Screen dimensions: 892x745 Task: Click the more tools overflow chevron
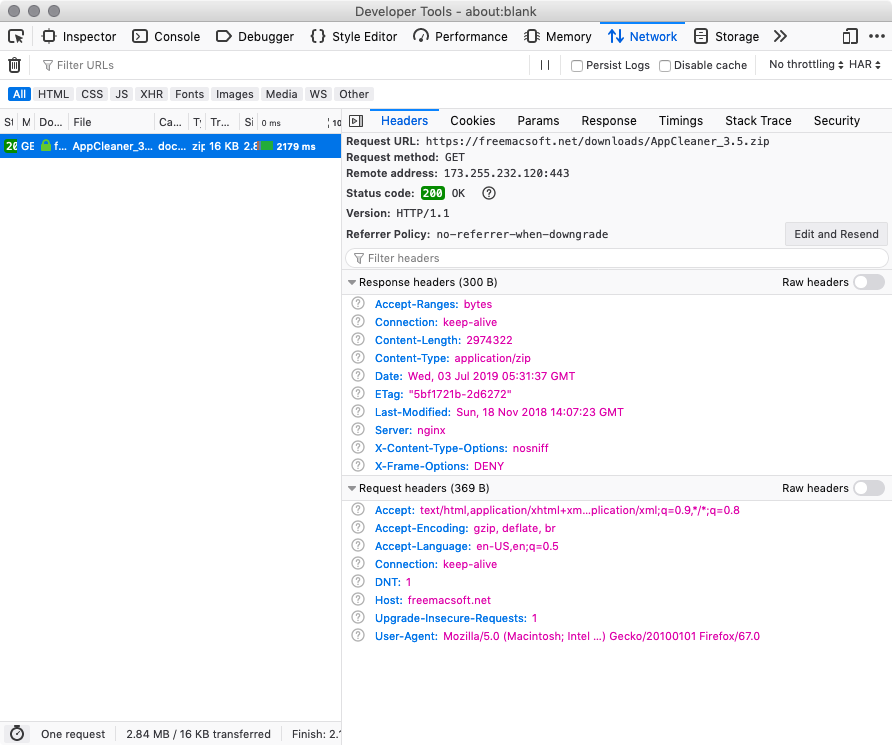click(780, 36)
